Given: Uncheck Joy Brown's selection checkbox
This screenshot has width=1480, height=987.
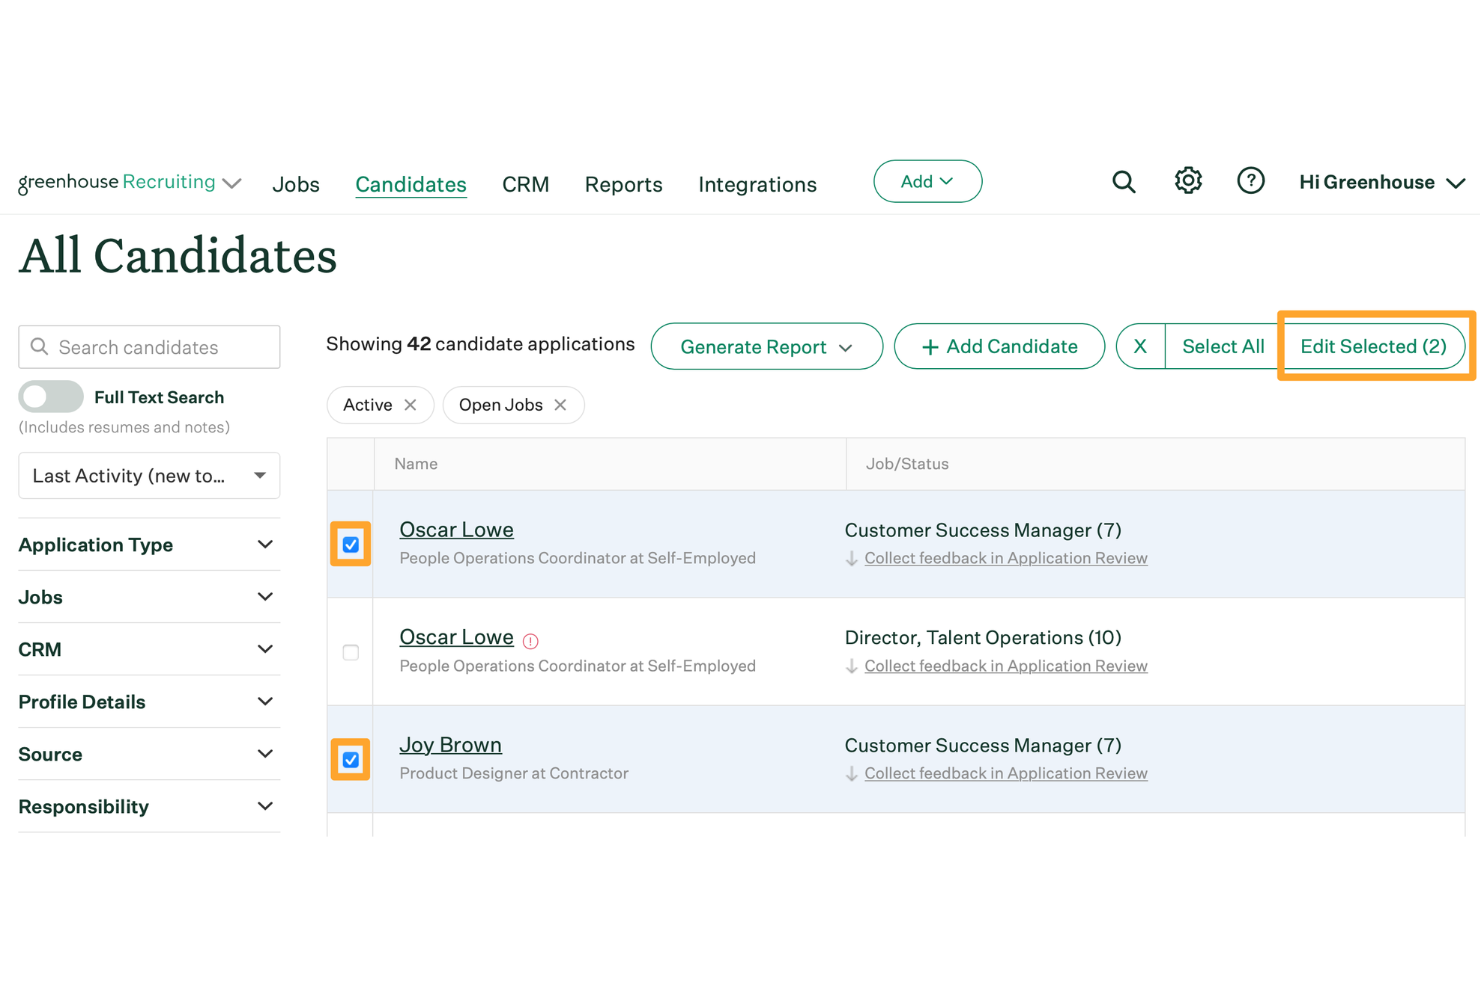Looking at the screenshot, I should pos(350,759).
